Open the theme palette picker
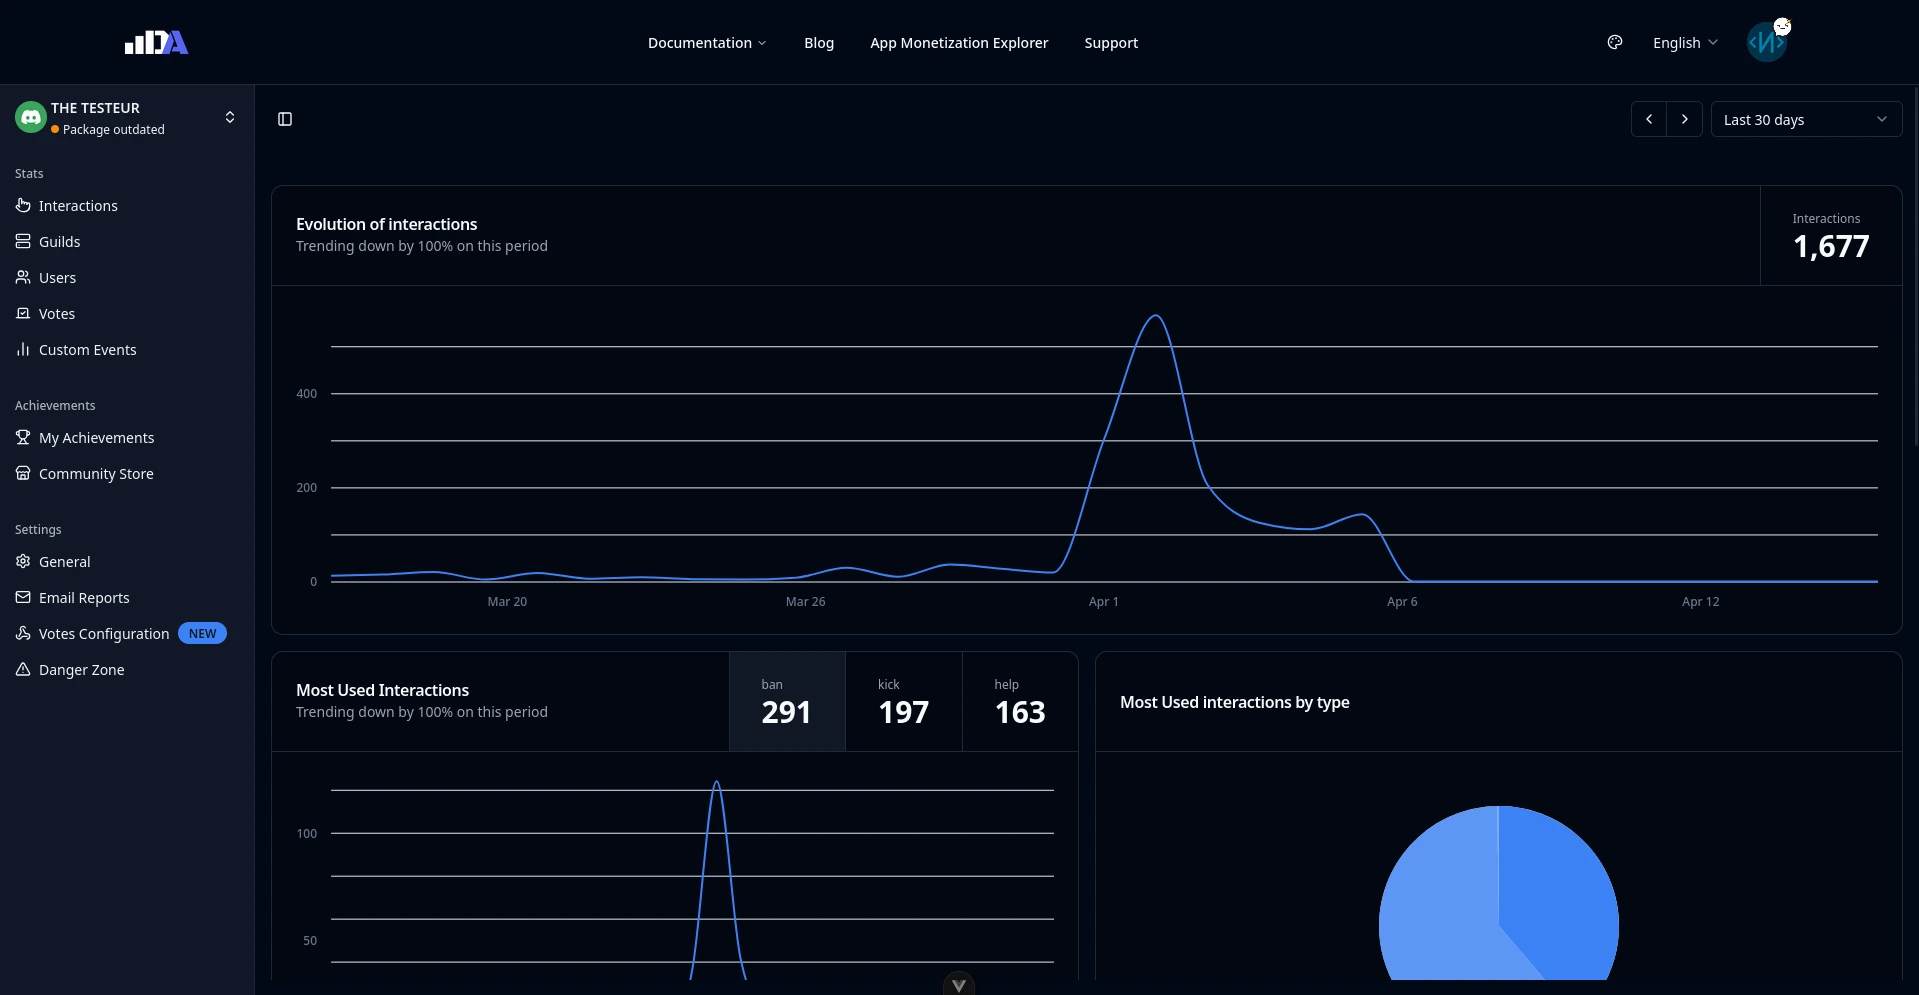 [x=1614, y=42]
